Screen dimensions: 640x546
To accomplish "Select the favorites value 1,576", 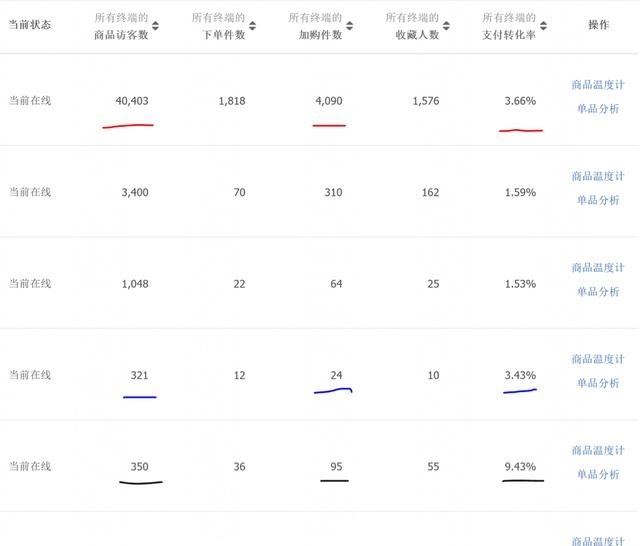I will click(426, 101).
